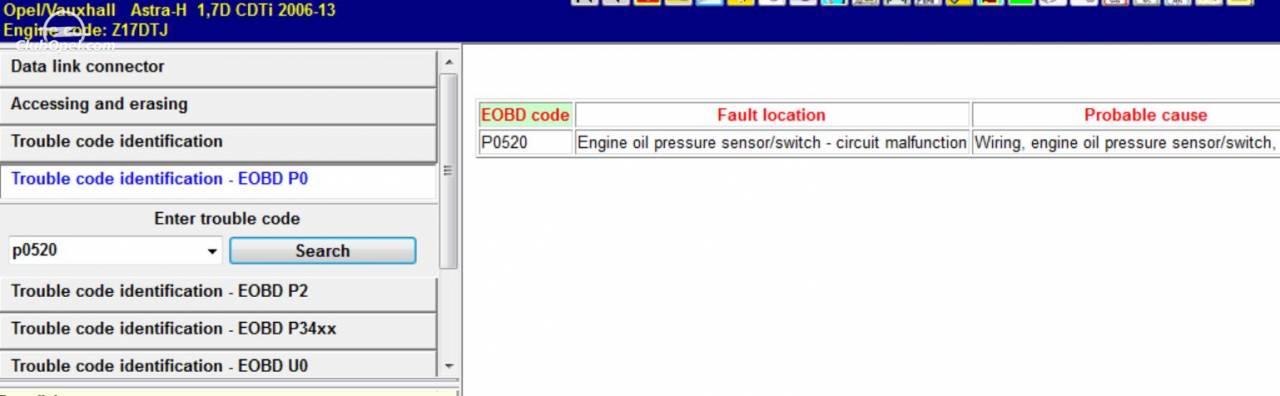Screen dimensions: 1280x396
Task: Select the P0520 code cell
Action: (x=525, y=143)
